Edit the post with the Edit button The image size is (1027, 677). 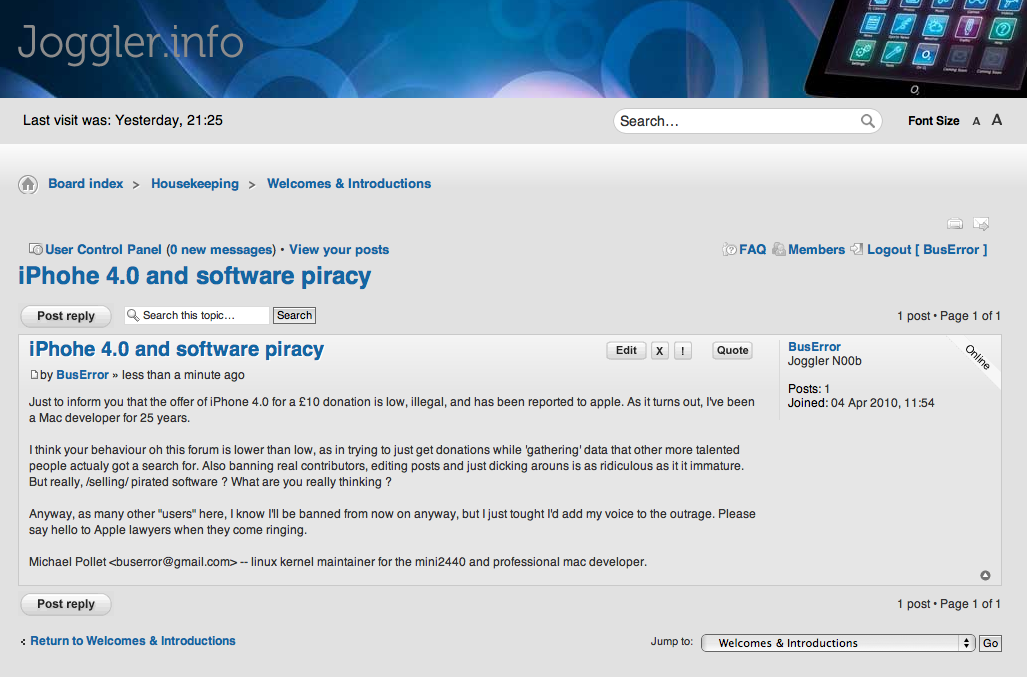pyautogui.click(x=626, y=351)
